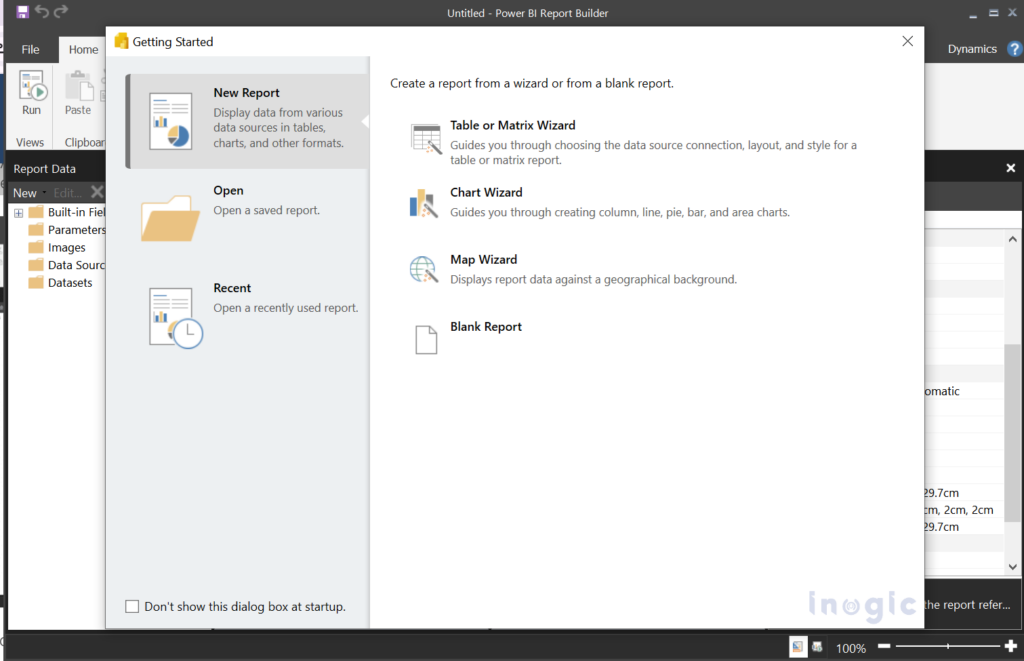Choose Open to open a saved report
Screen dimensions: 1024x661
coord(228,189)
